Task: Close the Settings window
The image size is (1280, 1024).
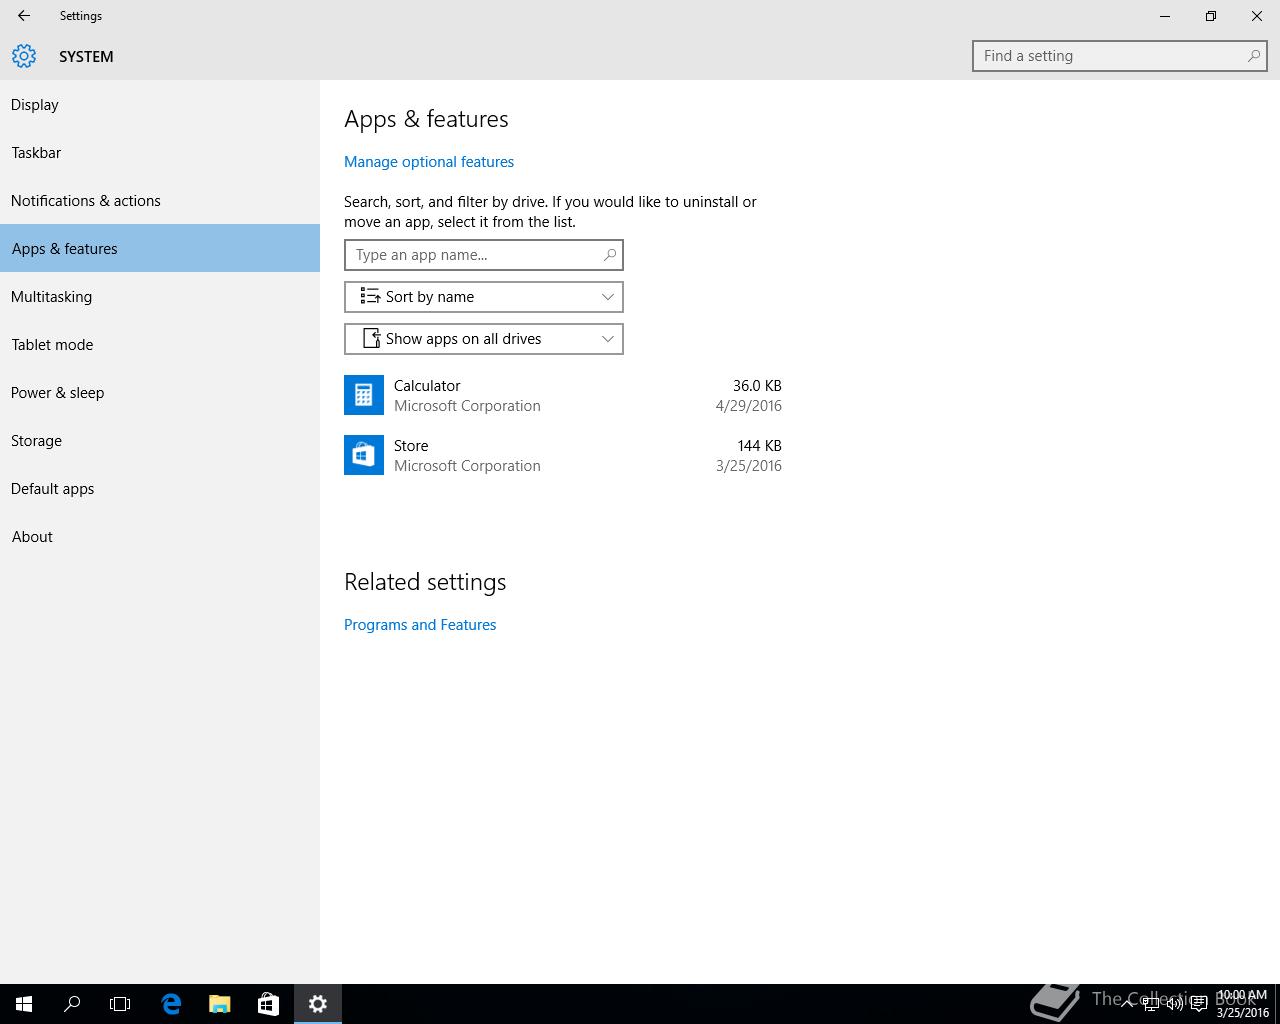Action: pos(1257,16)
